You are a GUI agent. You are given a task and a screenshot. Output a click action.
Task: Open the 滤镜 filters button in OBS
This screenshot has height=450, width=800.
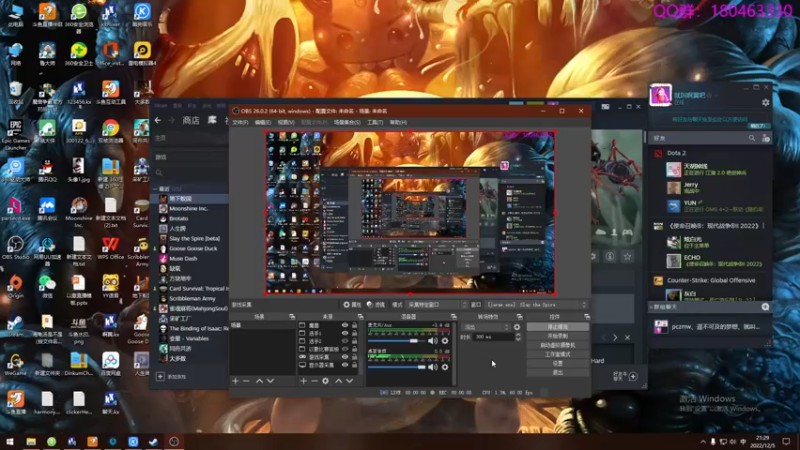pyautogui.click(x=376, y=305)
